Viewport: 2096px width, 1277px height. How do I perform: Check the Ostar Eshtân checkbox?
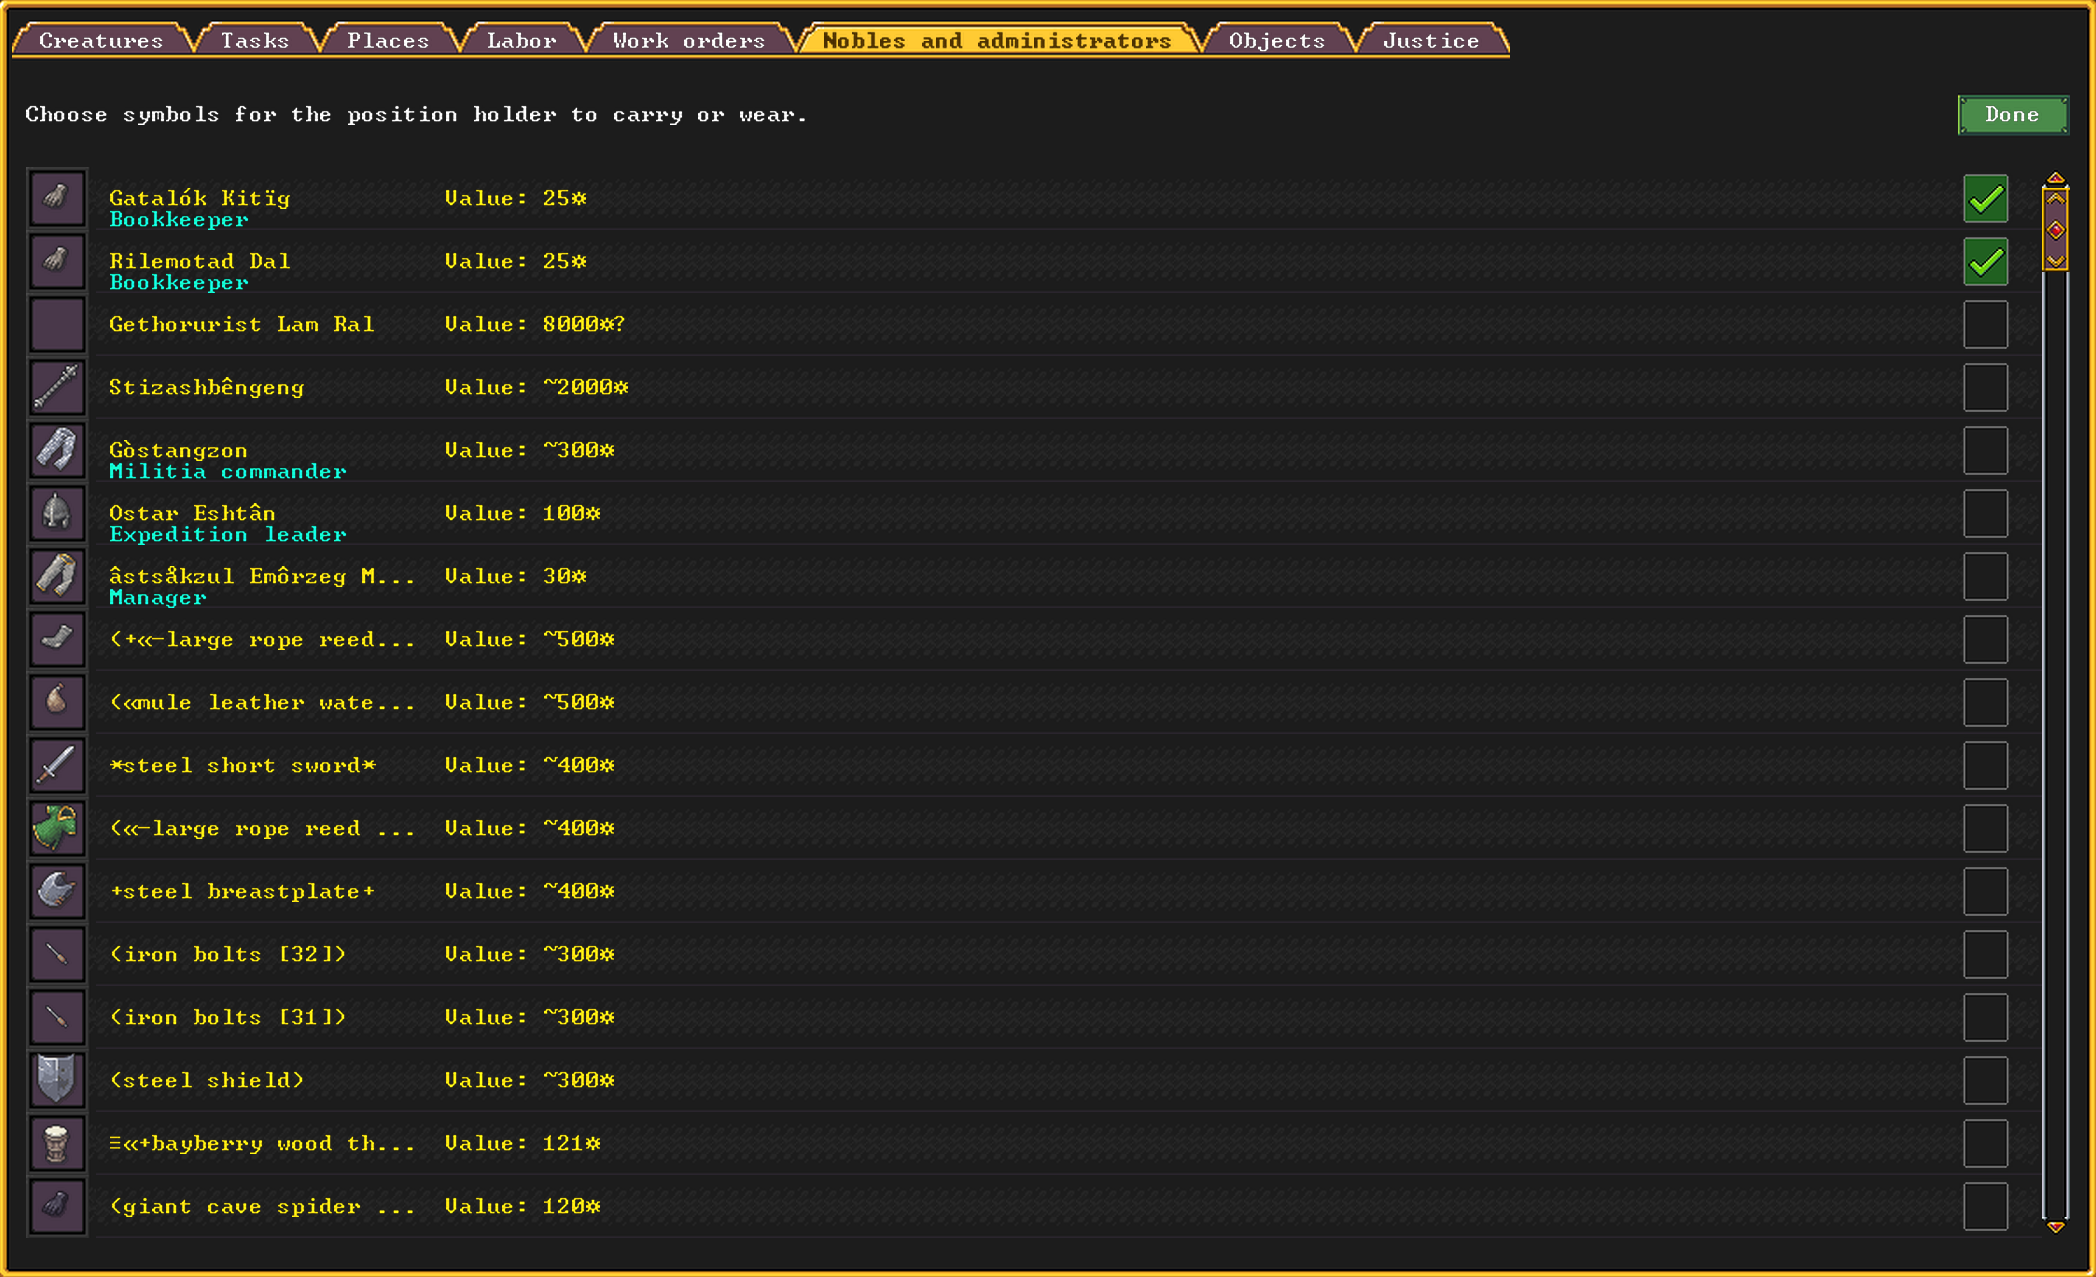pyautogui.click(x=1985, y=513)
